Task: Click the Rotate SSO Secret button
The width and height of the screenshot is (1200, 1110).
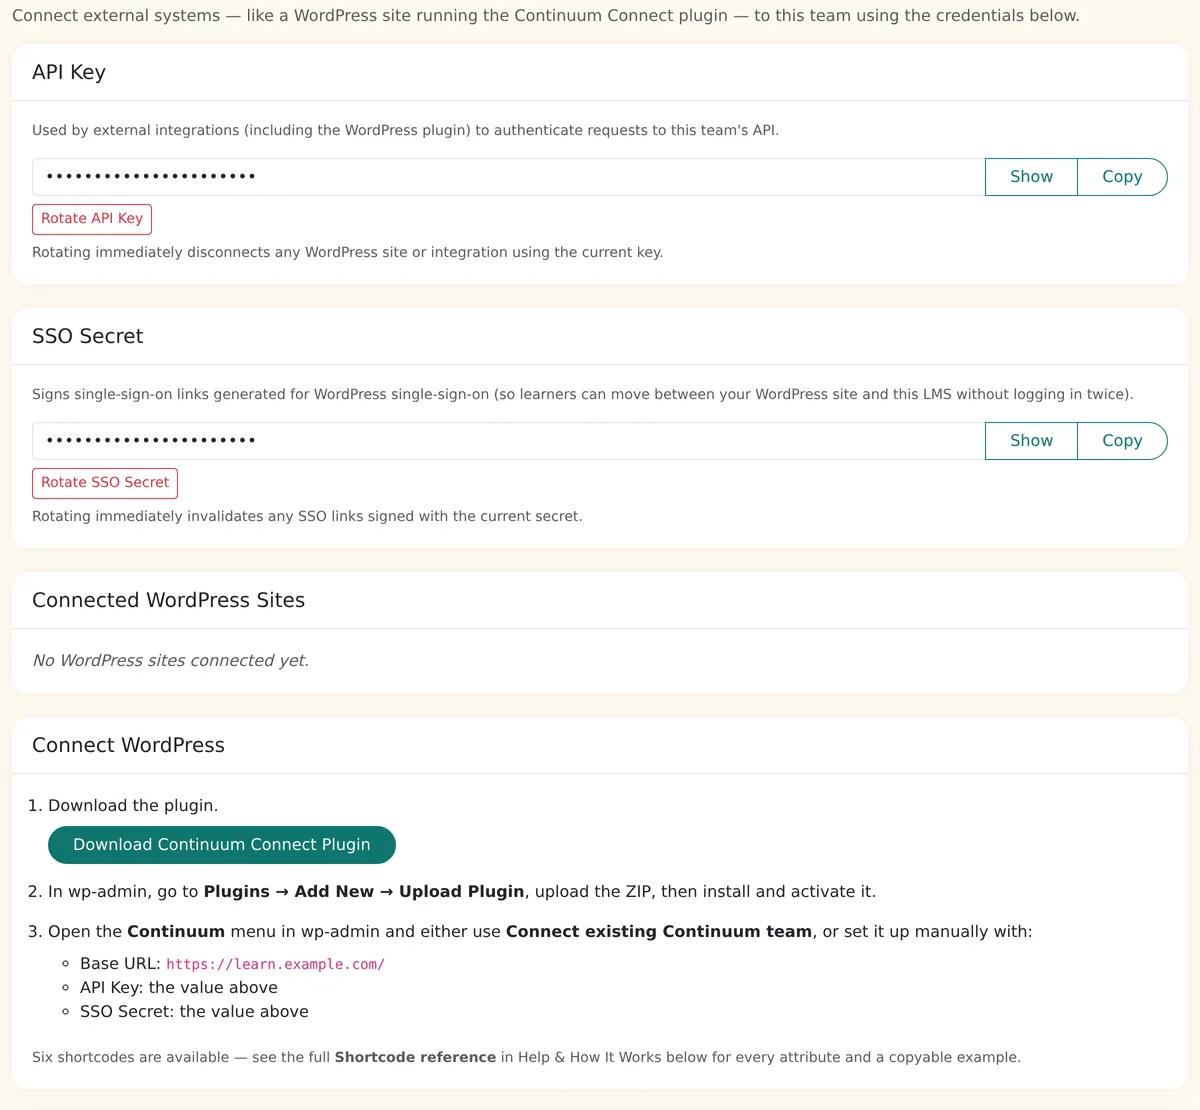Action: (x=105, y=483)
